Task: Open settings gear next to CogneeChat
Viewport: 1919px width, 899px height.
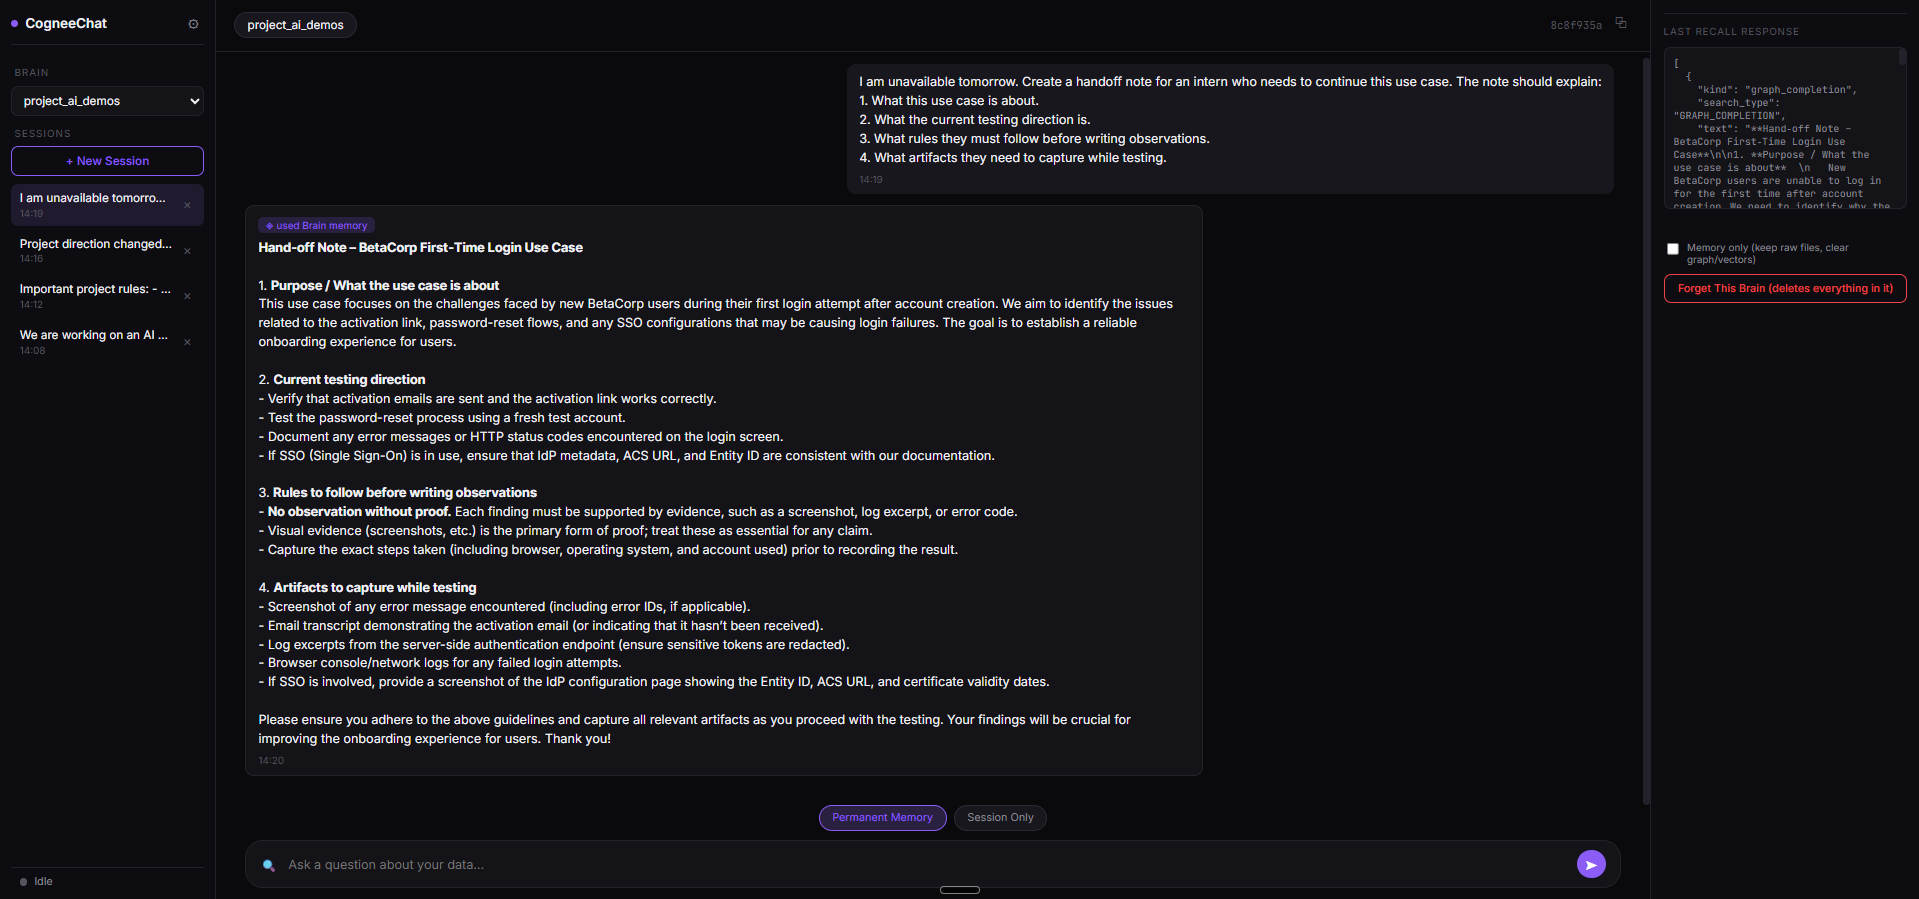Action: click(x=193, y=24)
